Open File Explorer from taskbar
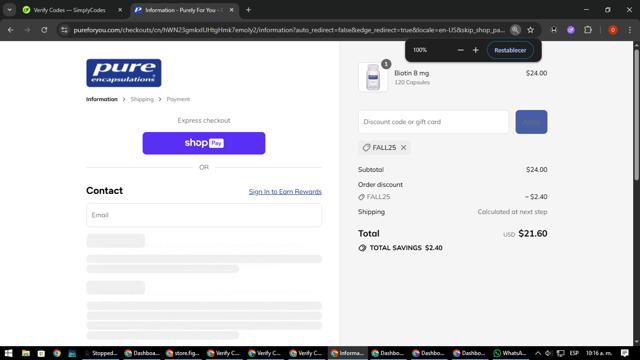 coord(26,353)
